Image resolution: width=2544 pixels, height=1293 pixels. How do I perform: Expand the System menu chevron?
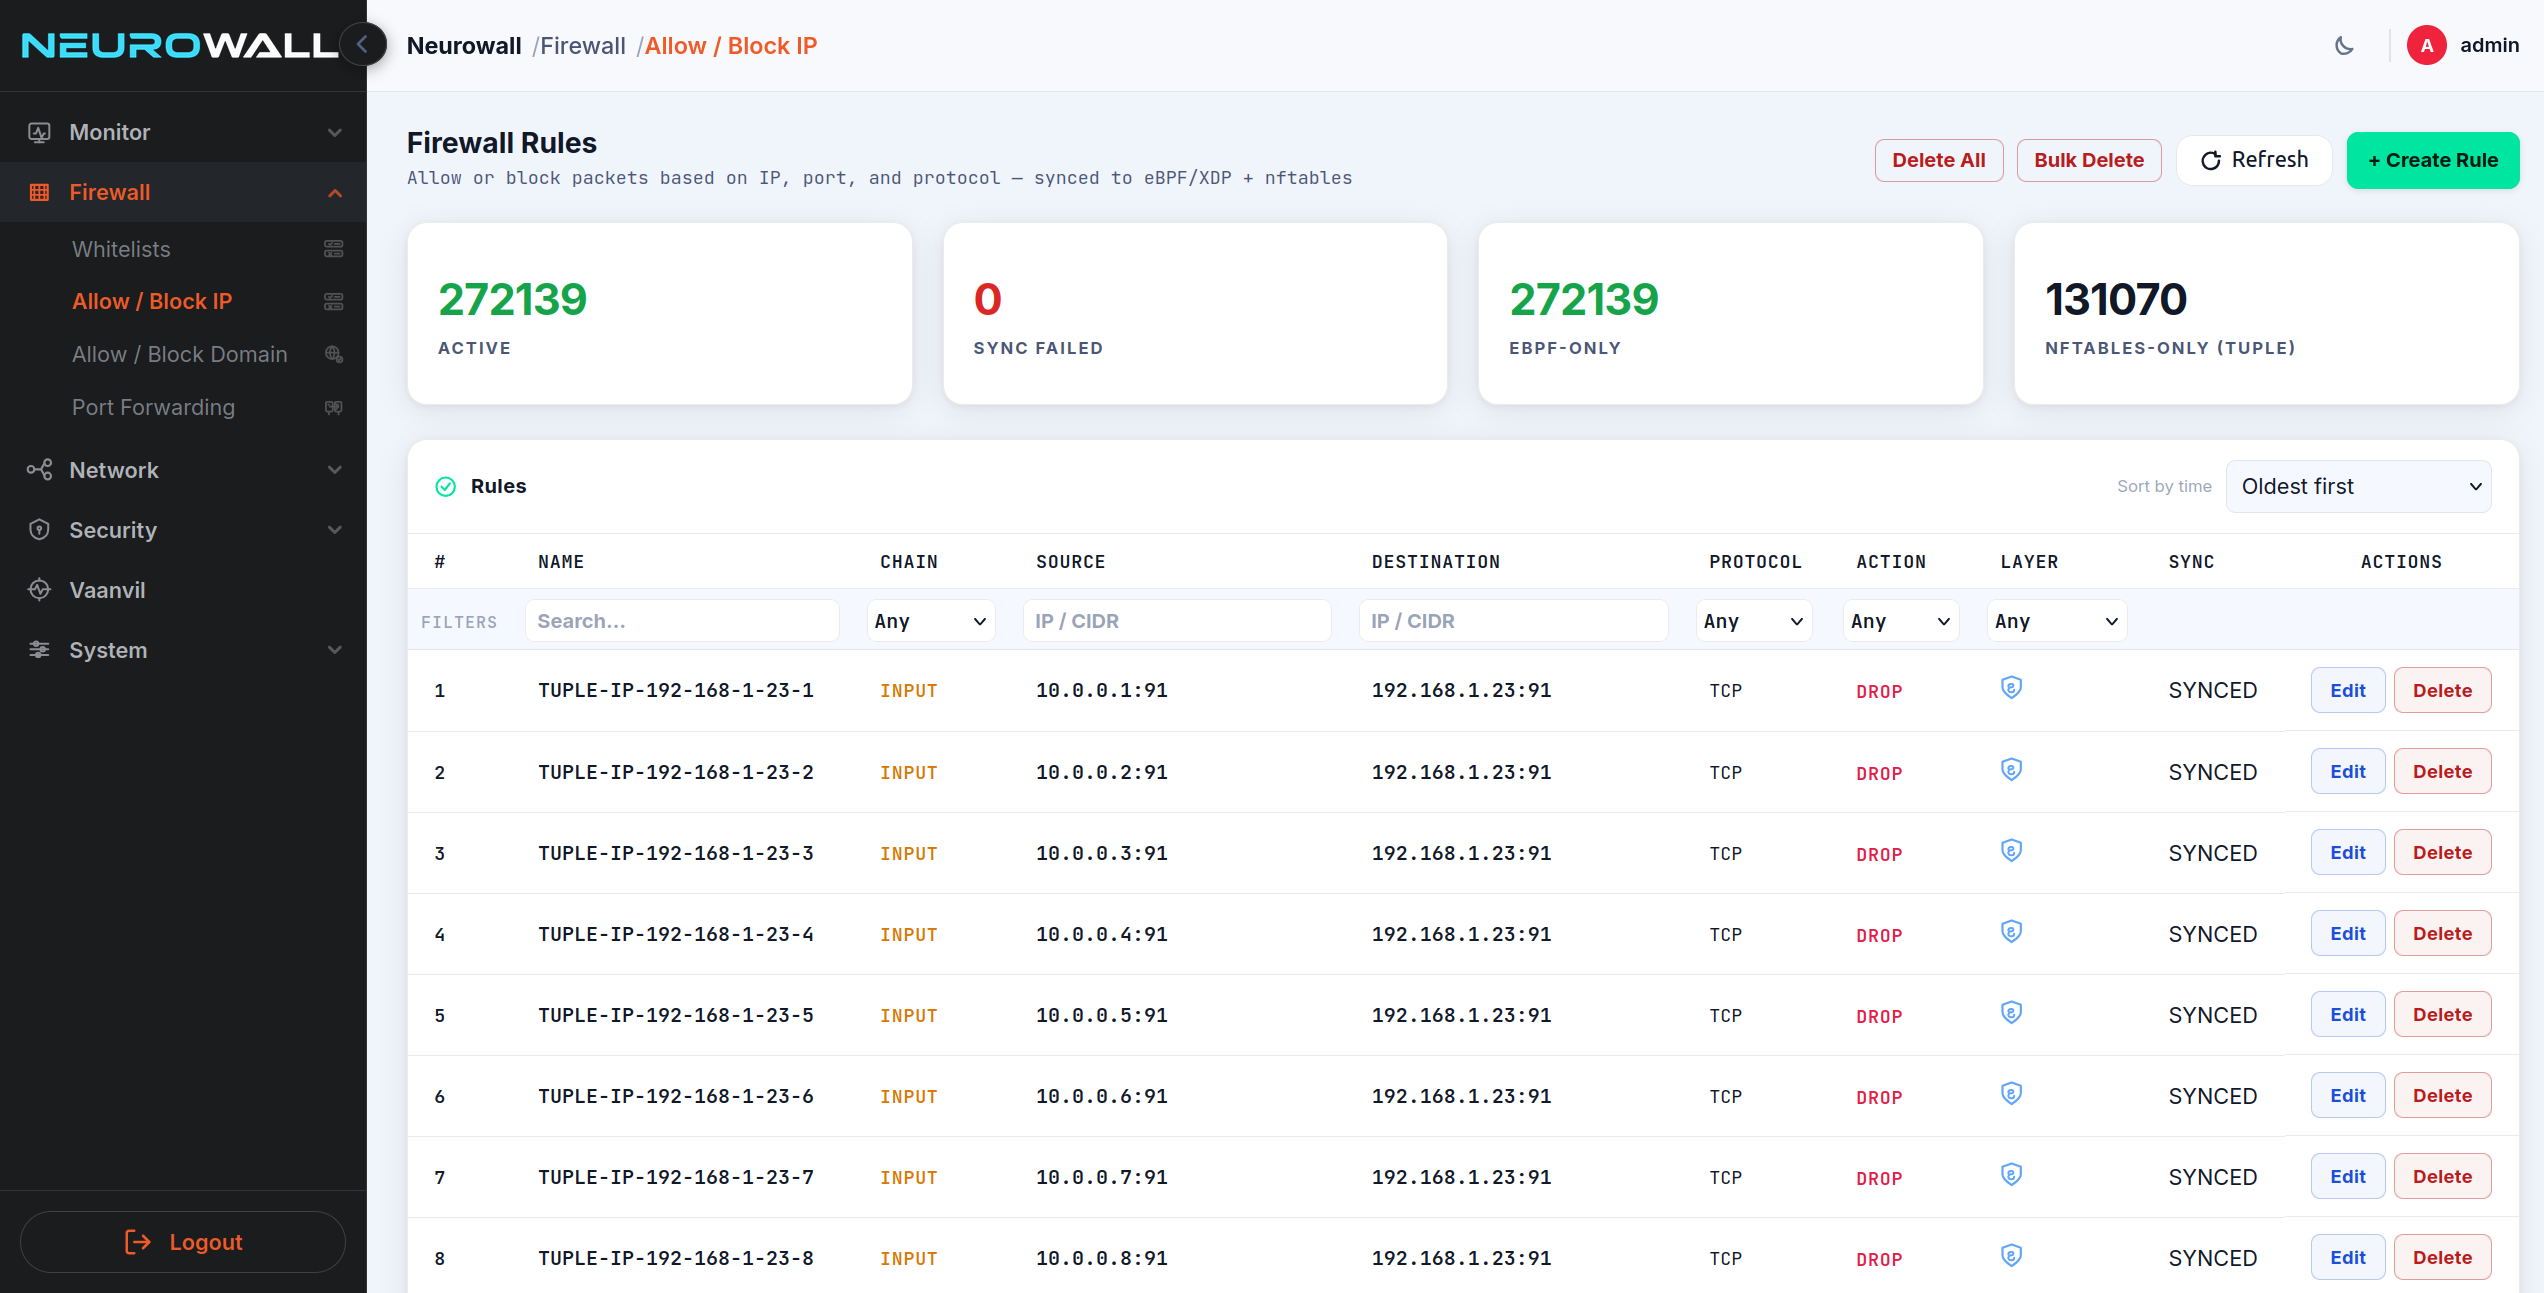coord(335,650)
